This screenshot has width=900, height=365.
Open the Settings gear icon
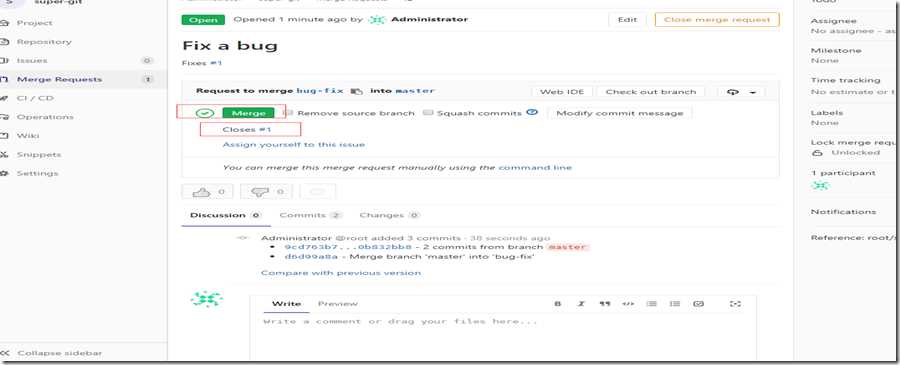[x=4, y=173]
